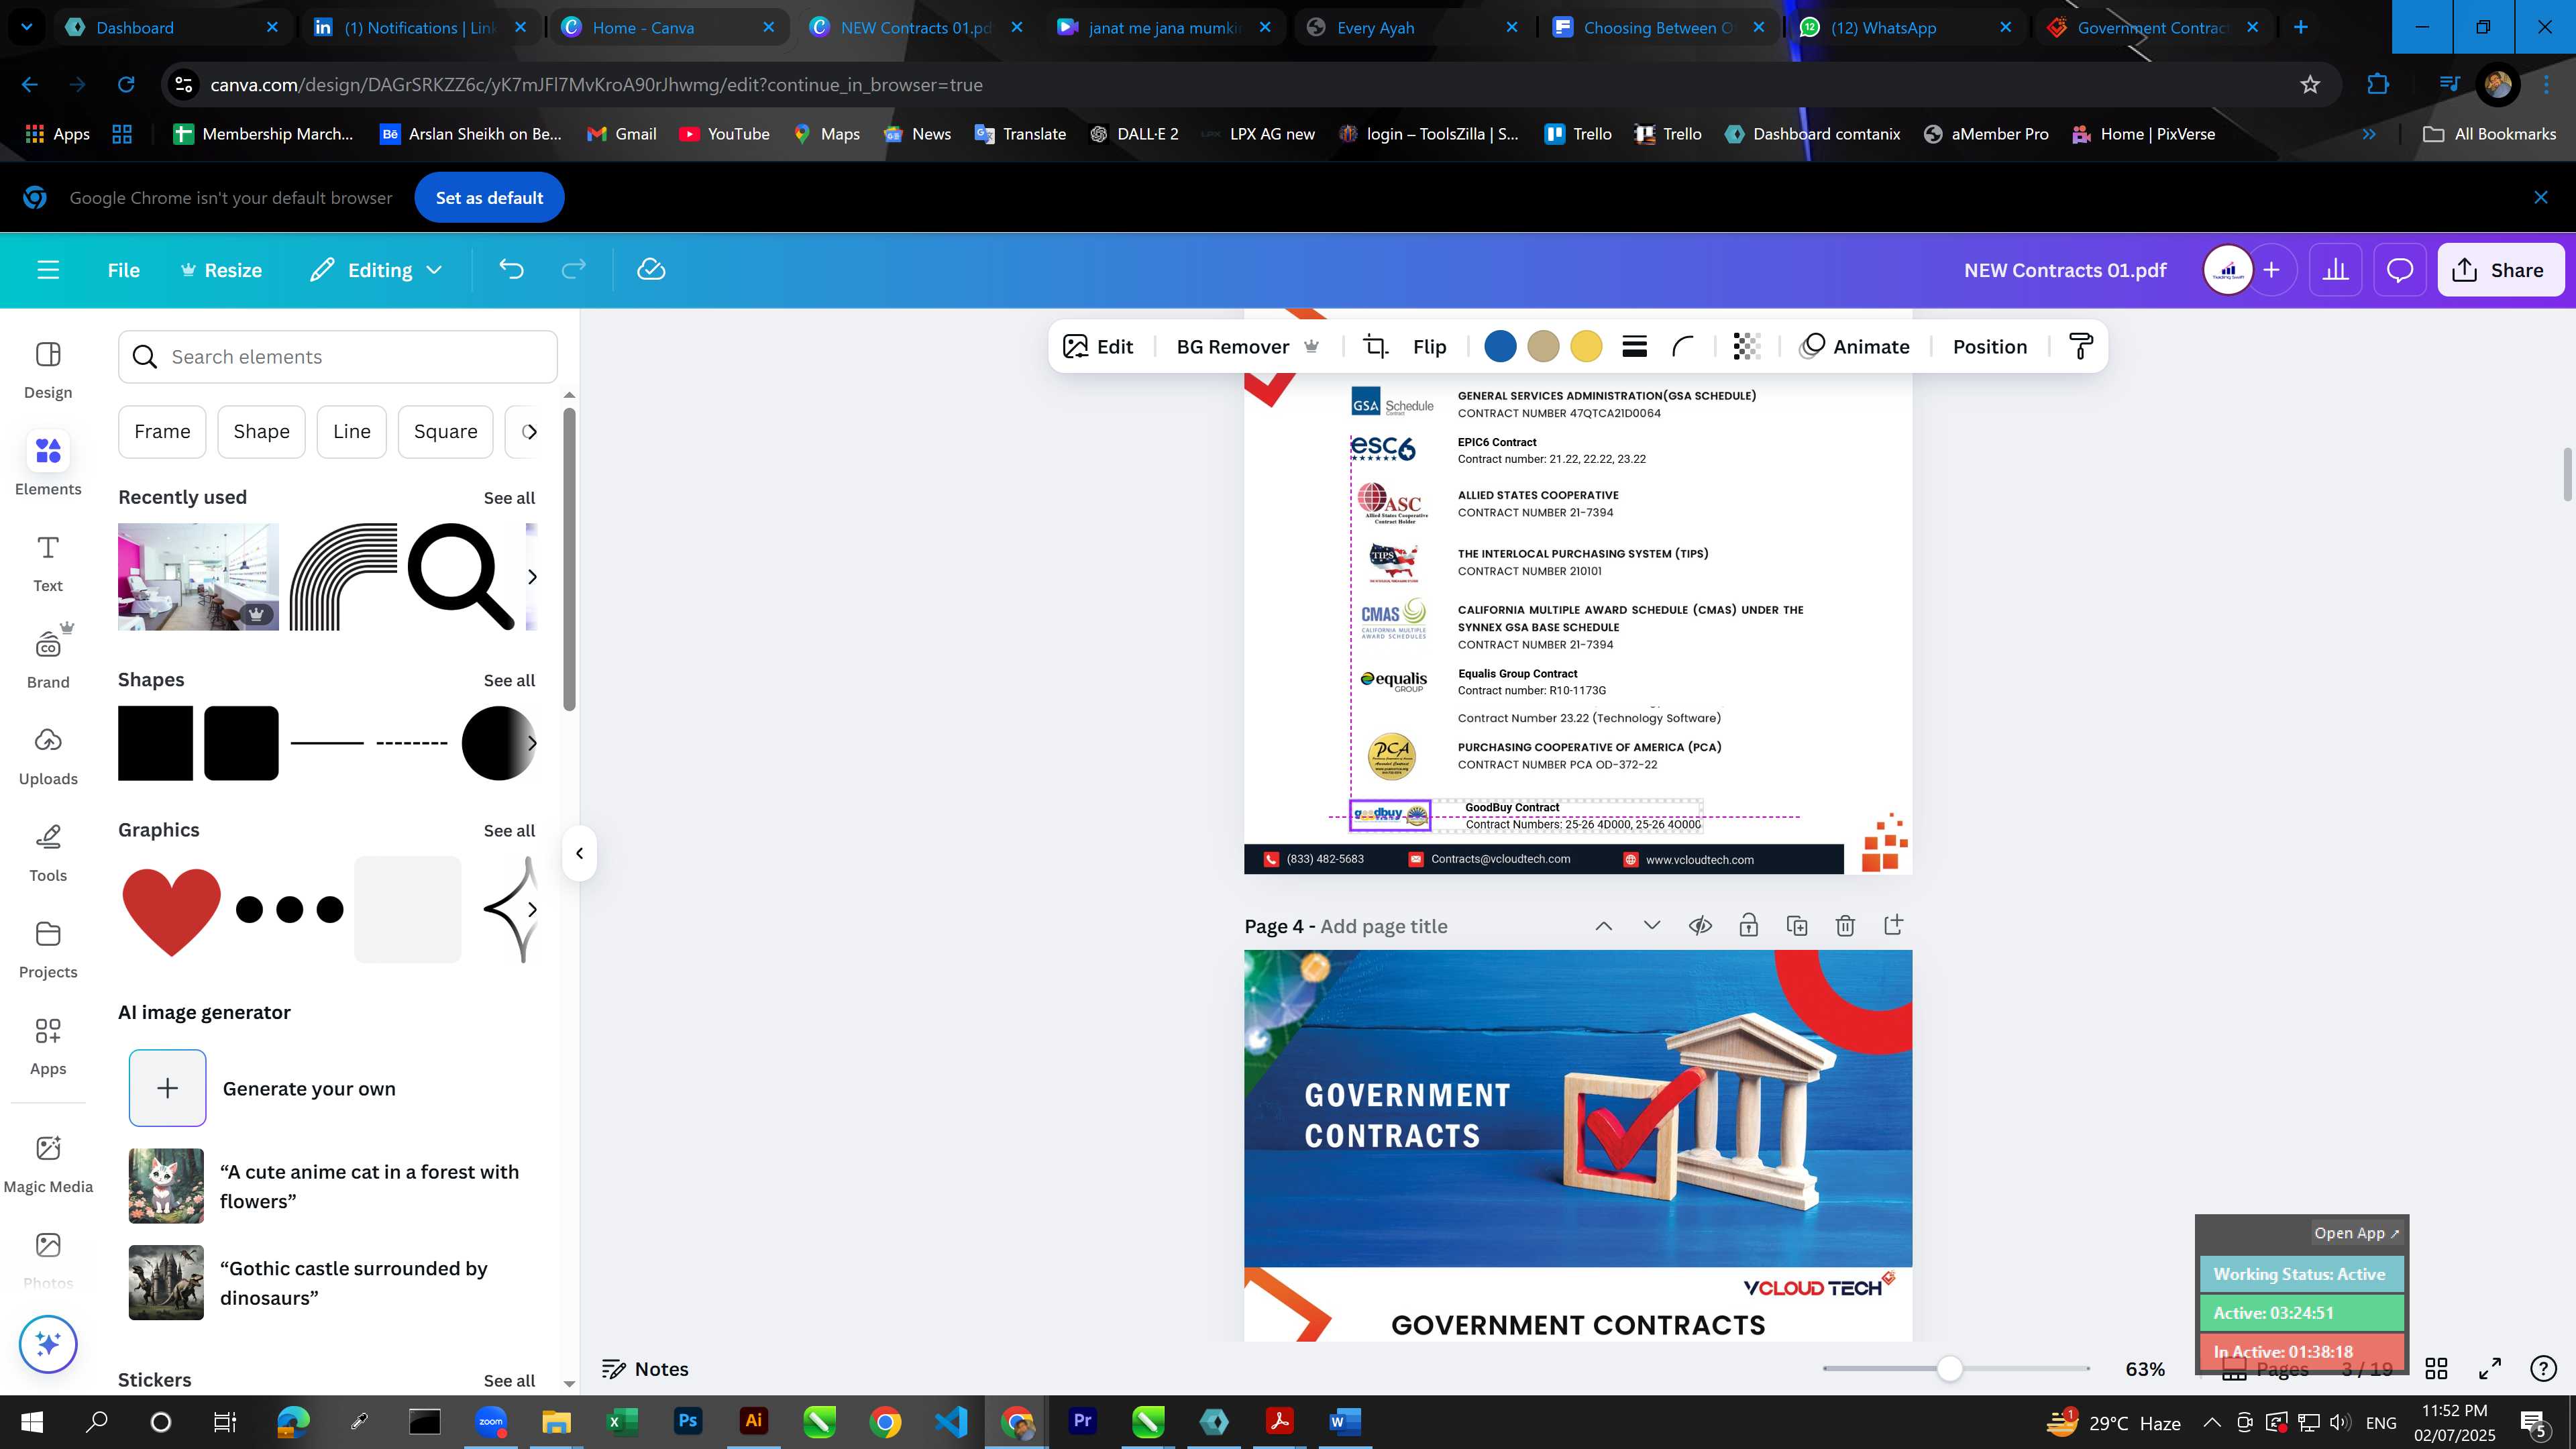See all Shapes
The image size is (2576, 1449).
(509, 680)
